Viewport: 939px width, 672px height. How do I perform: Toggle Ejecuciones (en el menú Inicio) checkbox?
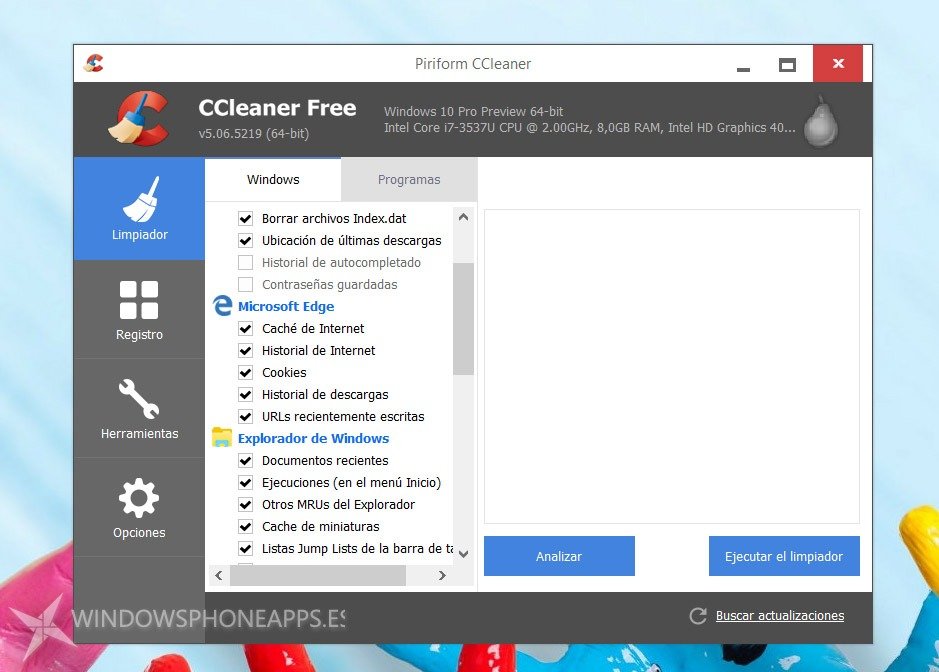(246, 483)
